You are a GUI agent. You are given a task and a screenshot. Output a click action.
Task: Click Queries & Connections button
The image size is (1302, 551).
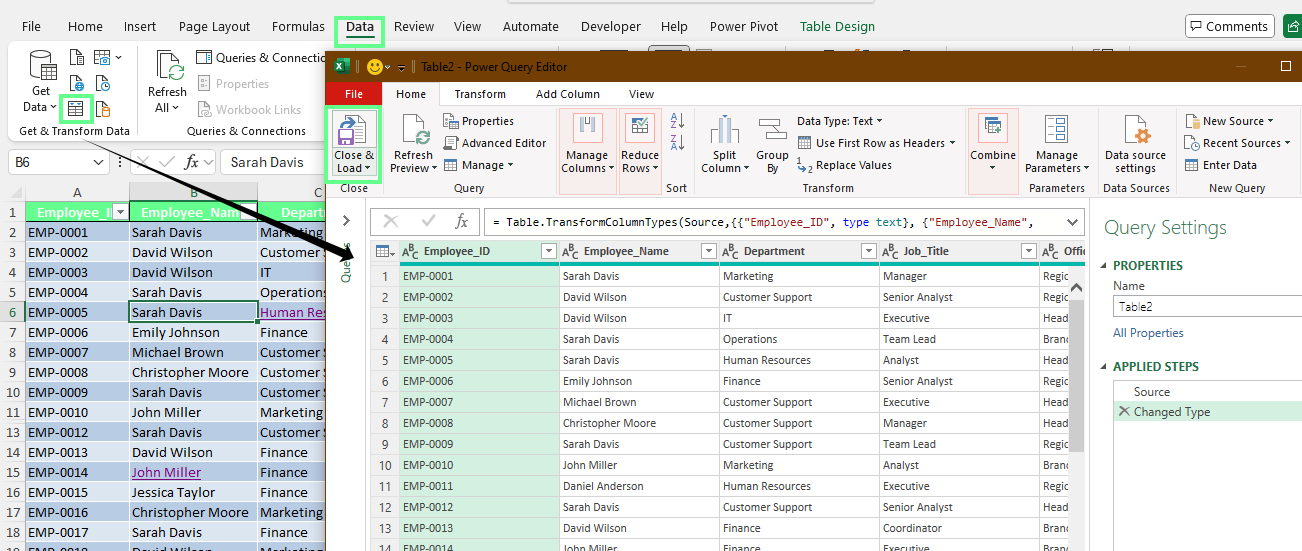260,58
